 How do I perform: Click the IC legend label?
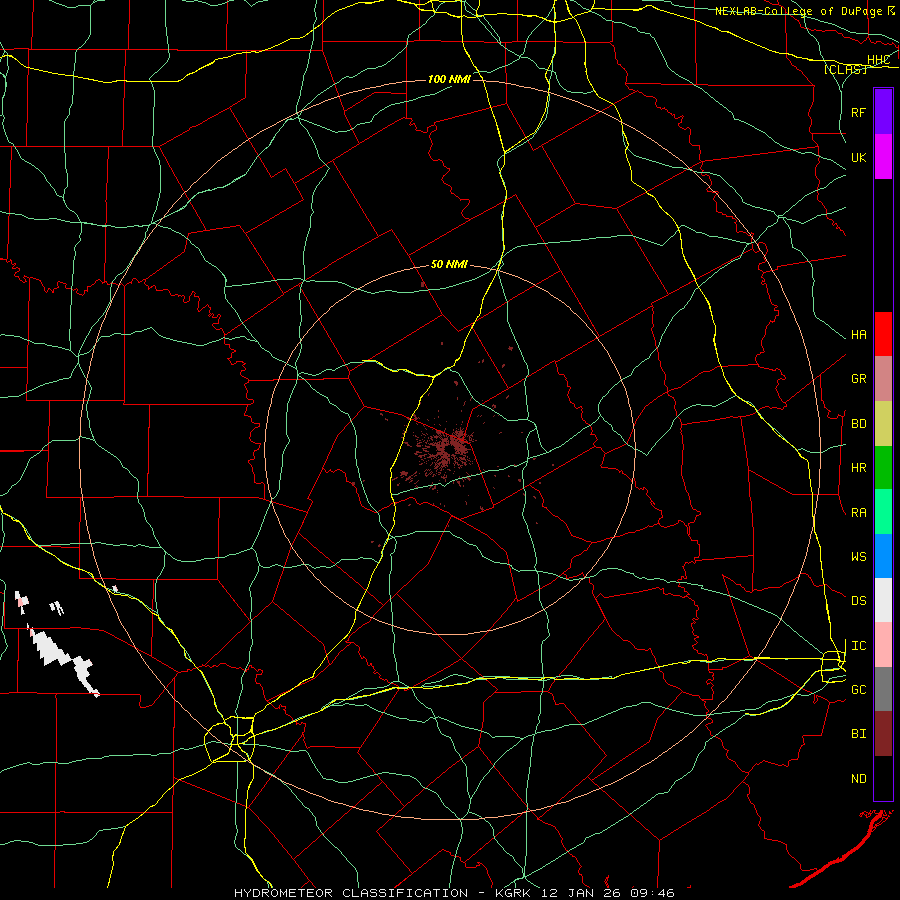[x=858, y=646]
